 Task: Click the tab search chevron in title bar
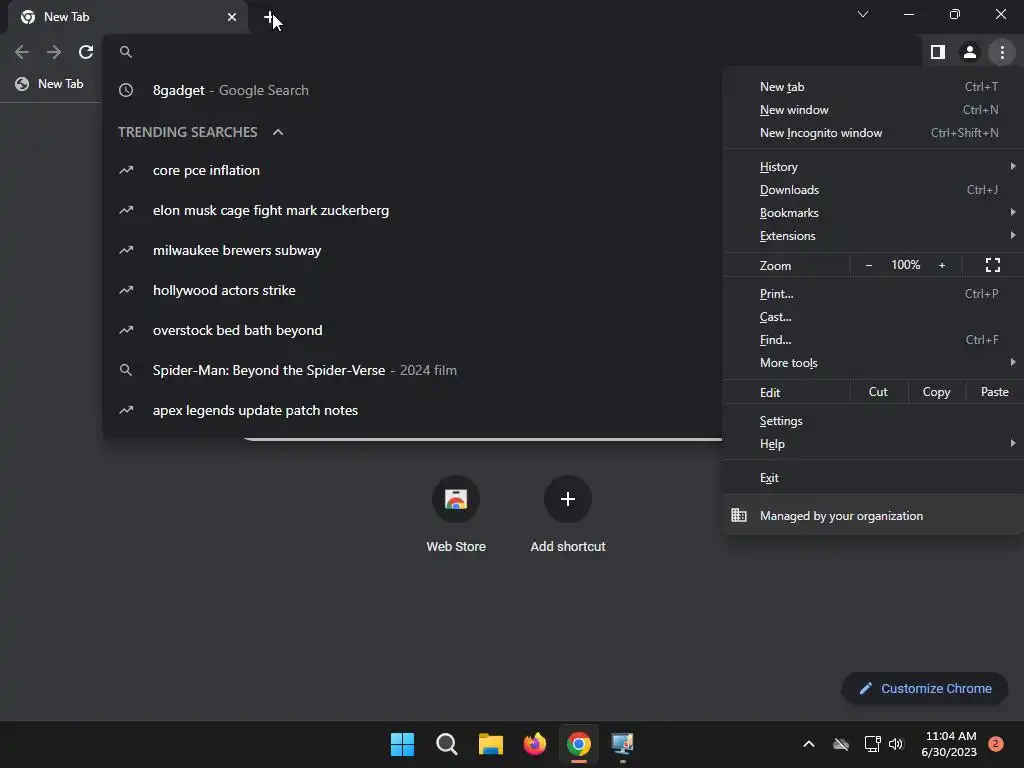tap(863, 14)
